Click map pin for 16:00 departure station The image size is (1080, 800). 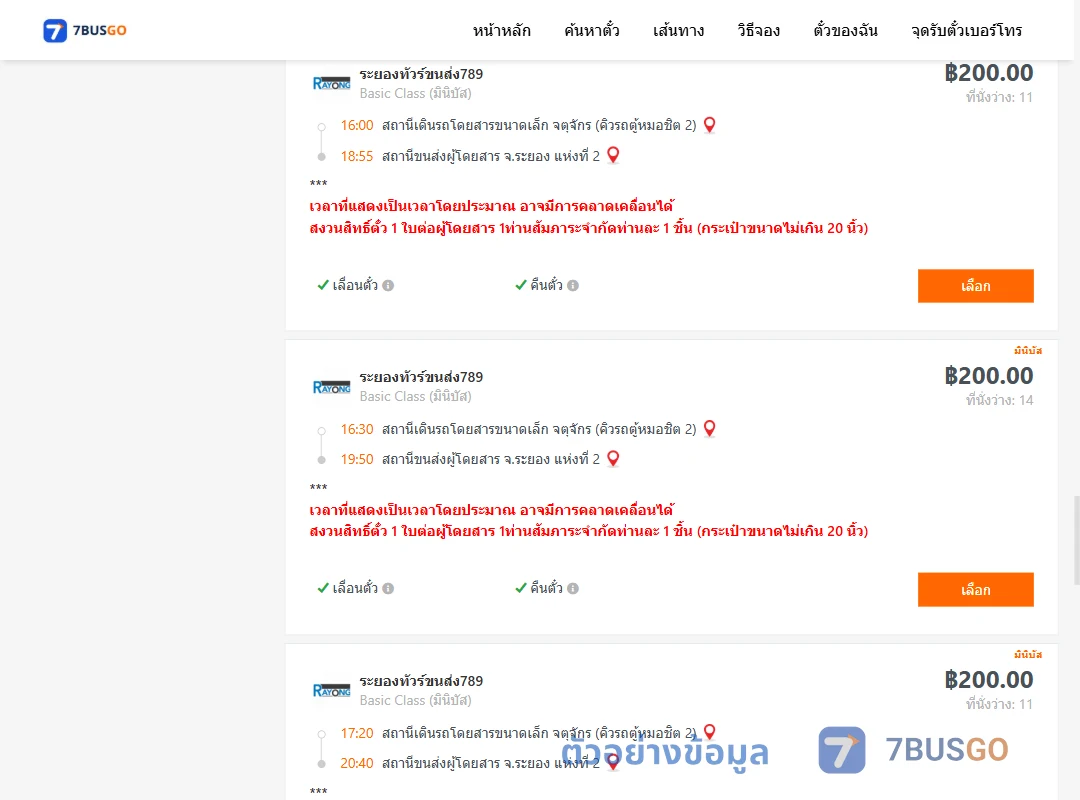[709, 125]
